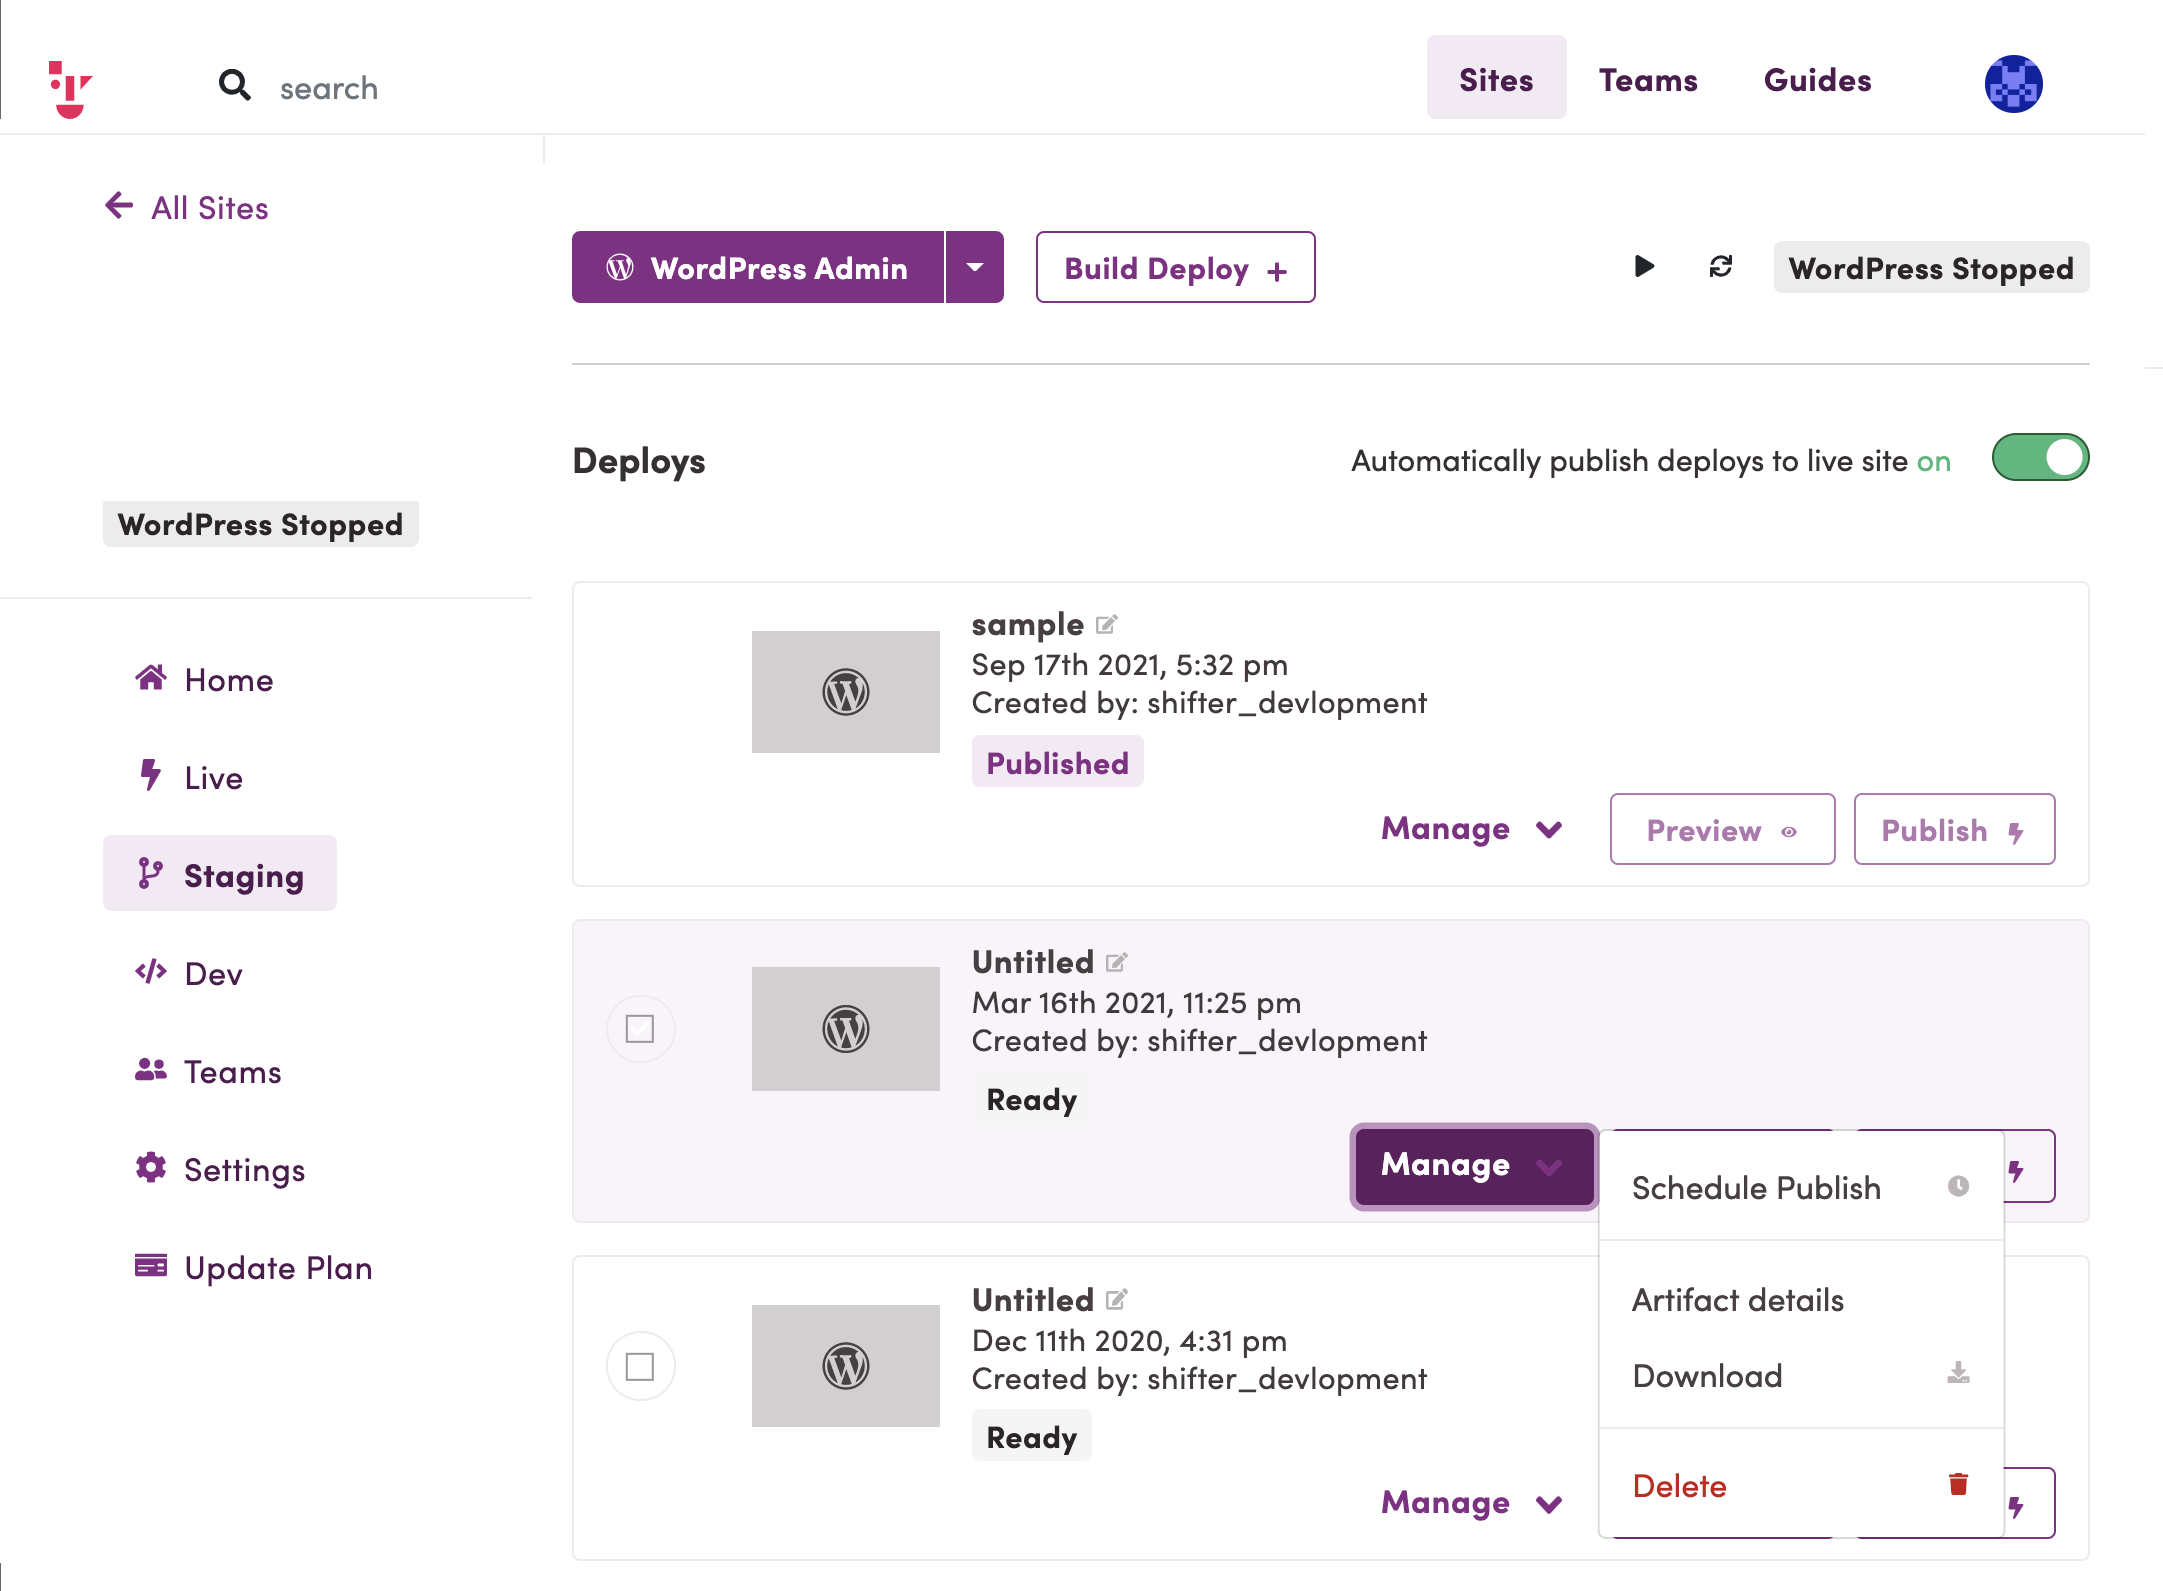Preview the sample deploy
Image resolution: width=2163 pixels, height=1591 pixels.
coord(1722,829)
